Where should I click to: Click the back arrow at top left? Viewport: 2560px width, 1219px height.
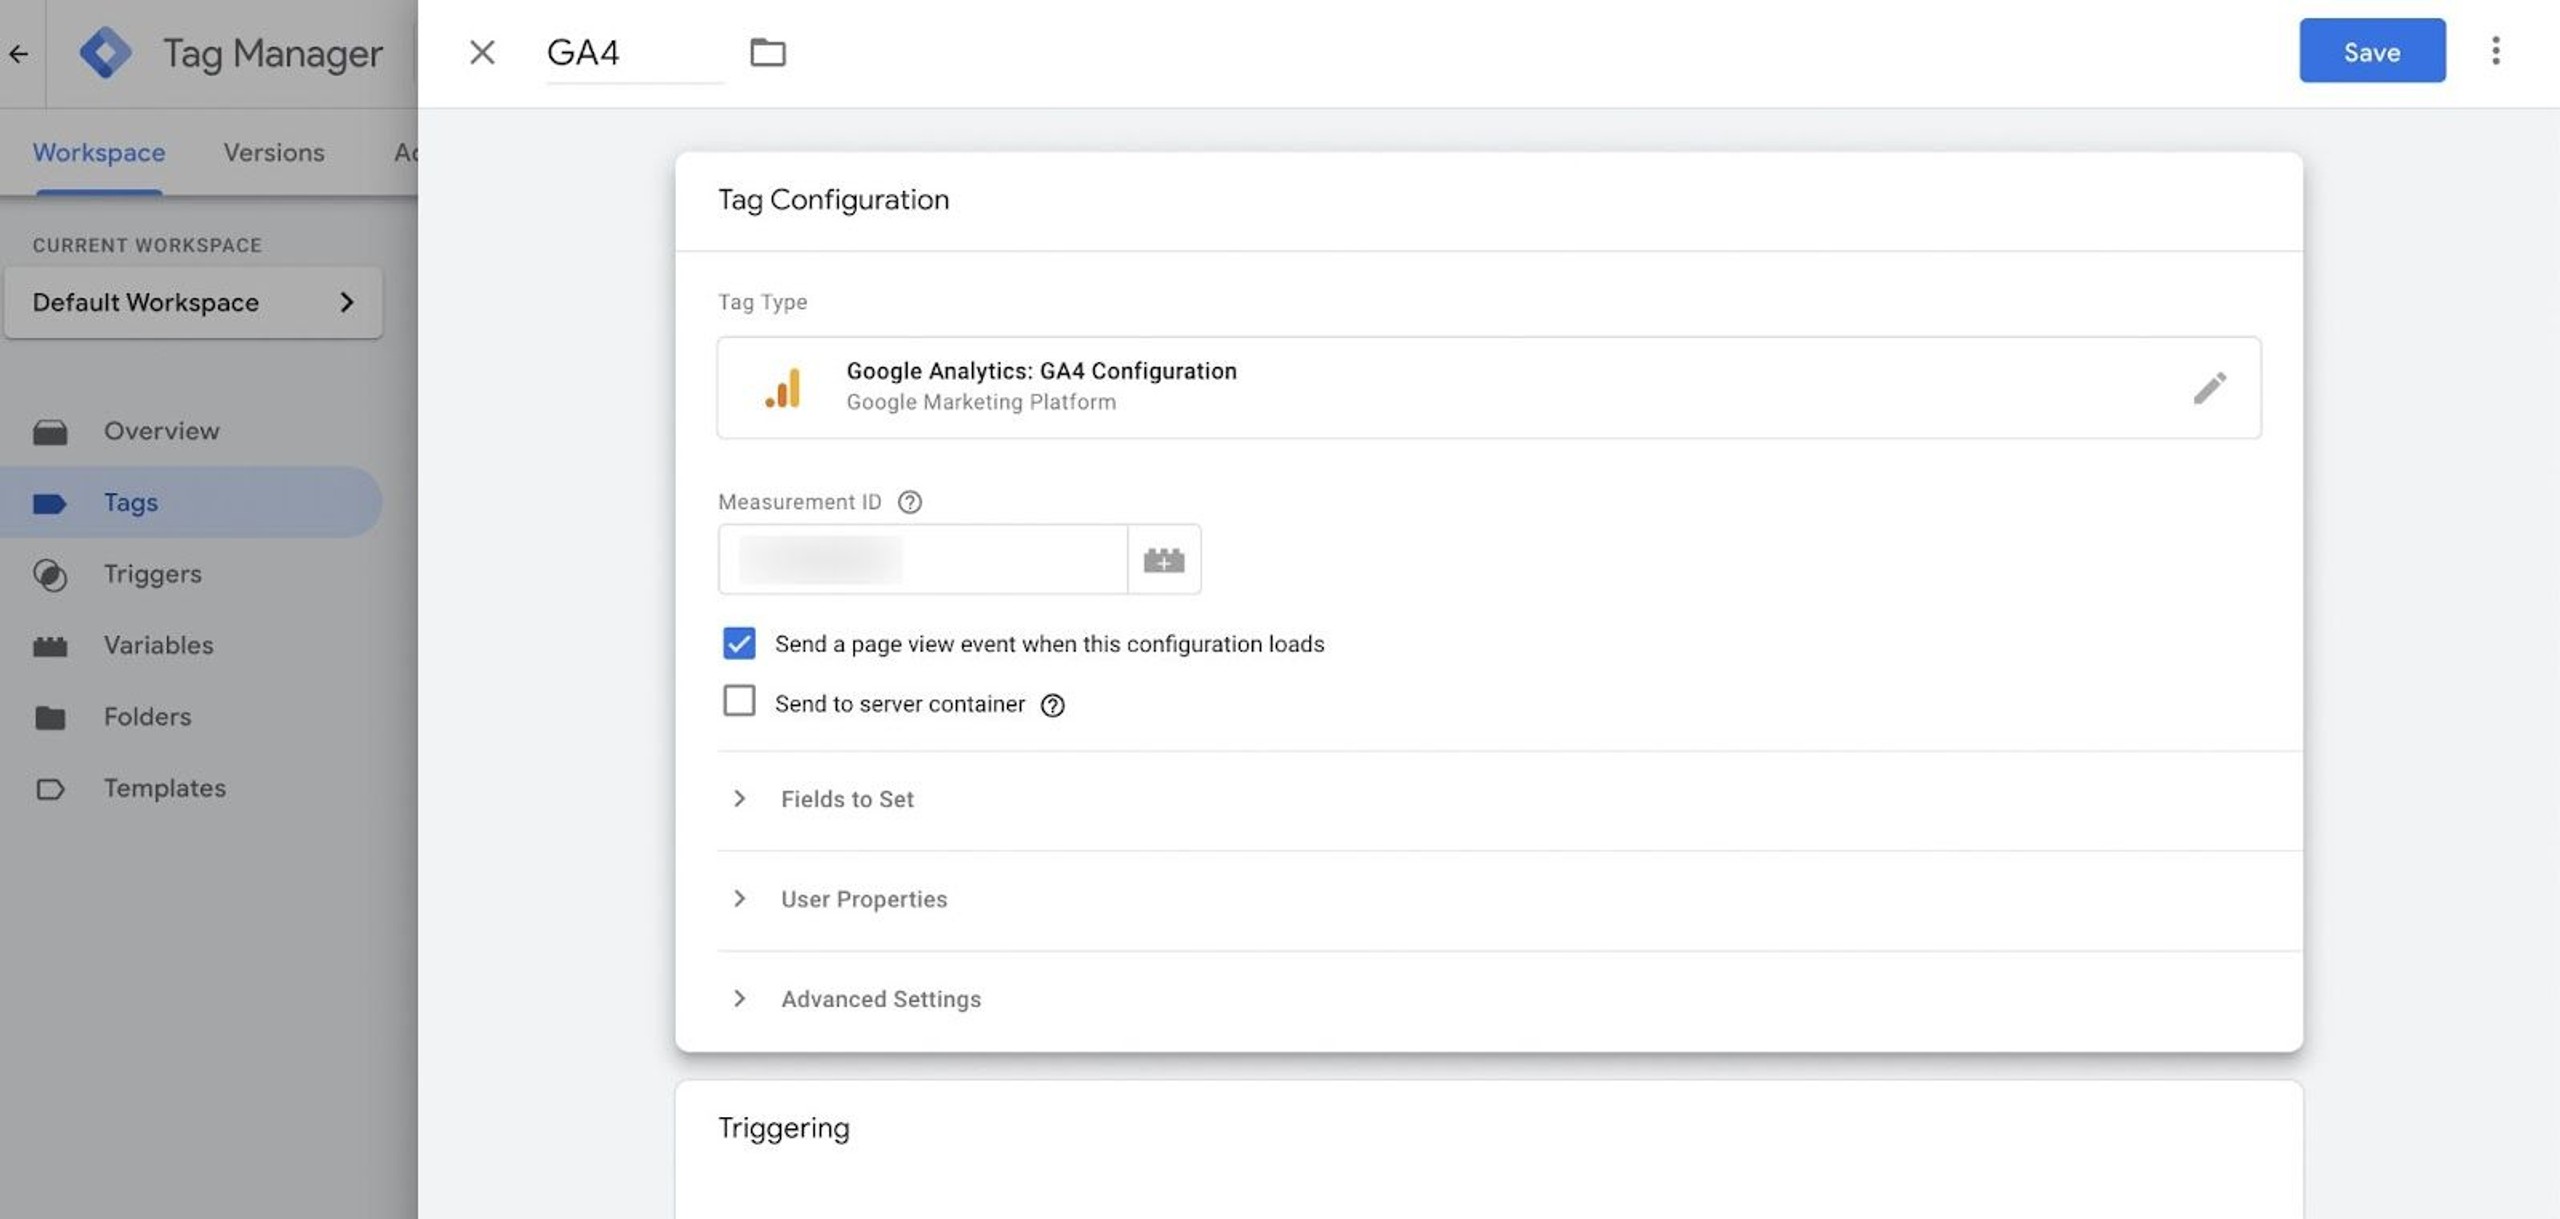(x=19, y=54)
